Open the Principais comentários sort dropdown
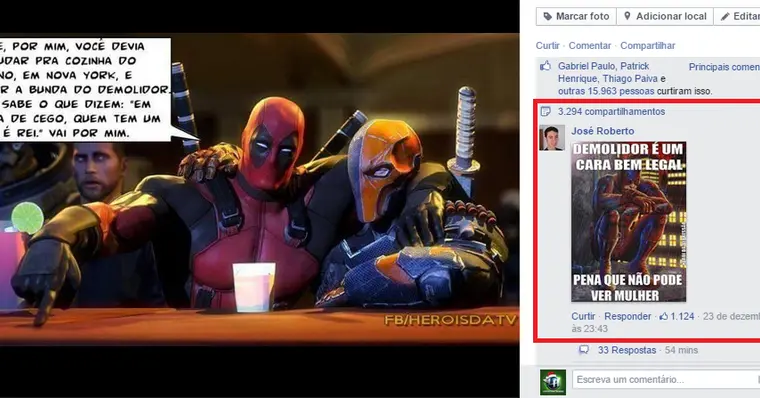 coord(724,67)
